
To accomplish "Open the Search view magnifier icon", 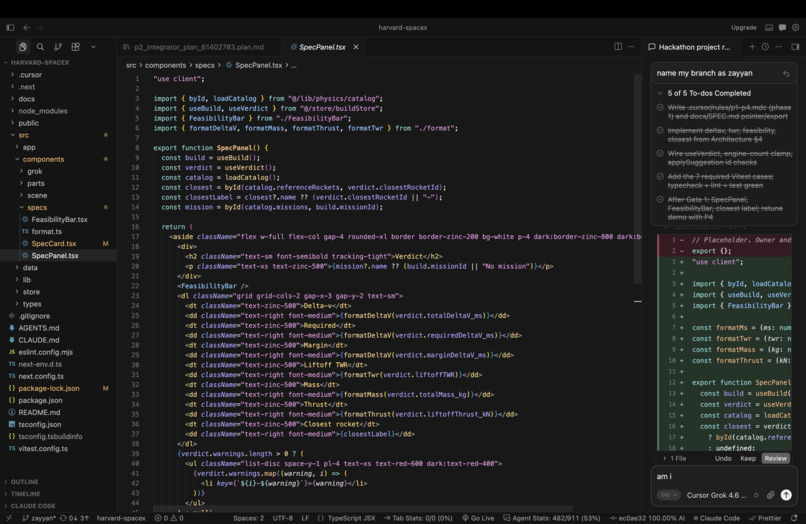I will (40, 47).
